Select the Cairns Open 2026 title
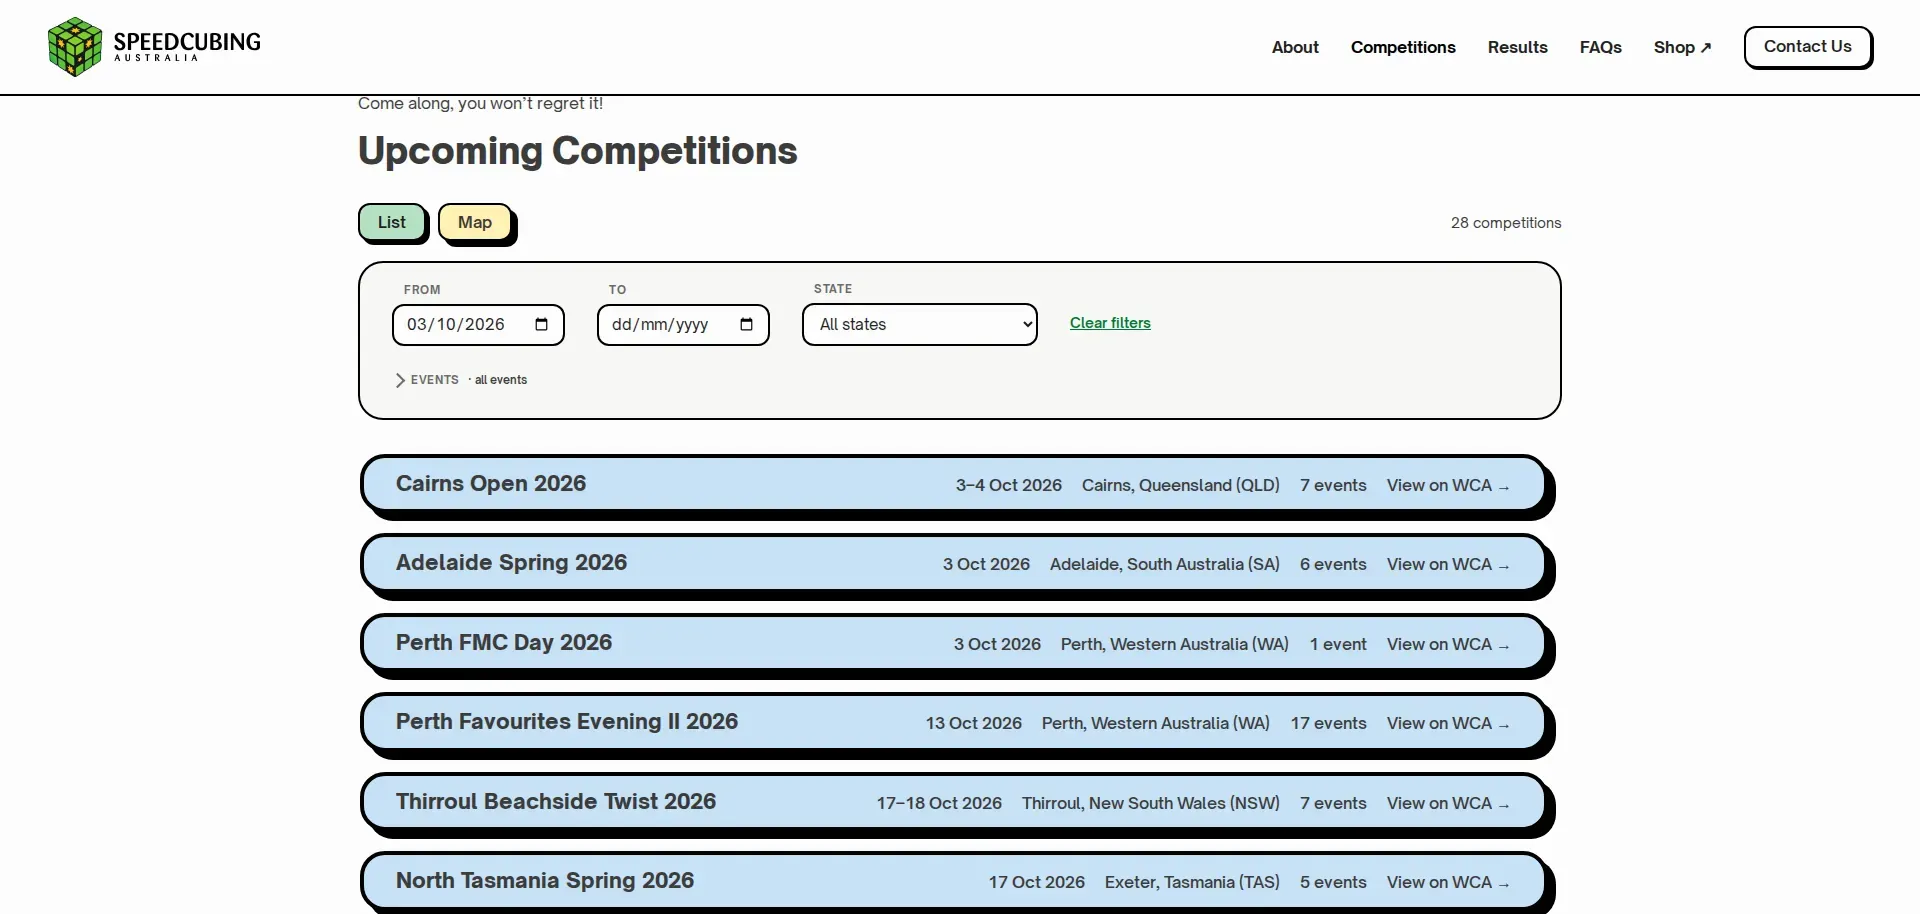Image resolution: width=1920 pixels, height=914 pixels. coord(491,484)
